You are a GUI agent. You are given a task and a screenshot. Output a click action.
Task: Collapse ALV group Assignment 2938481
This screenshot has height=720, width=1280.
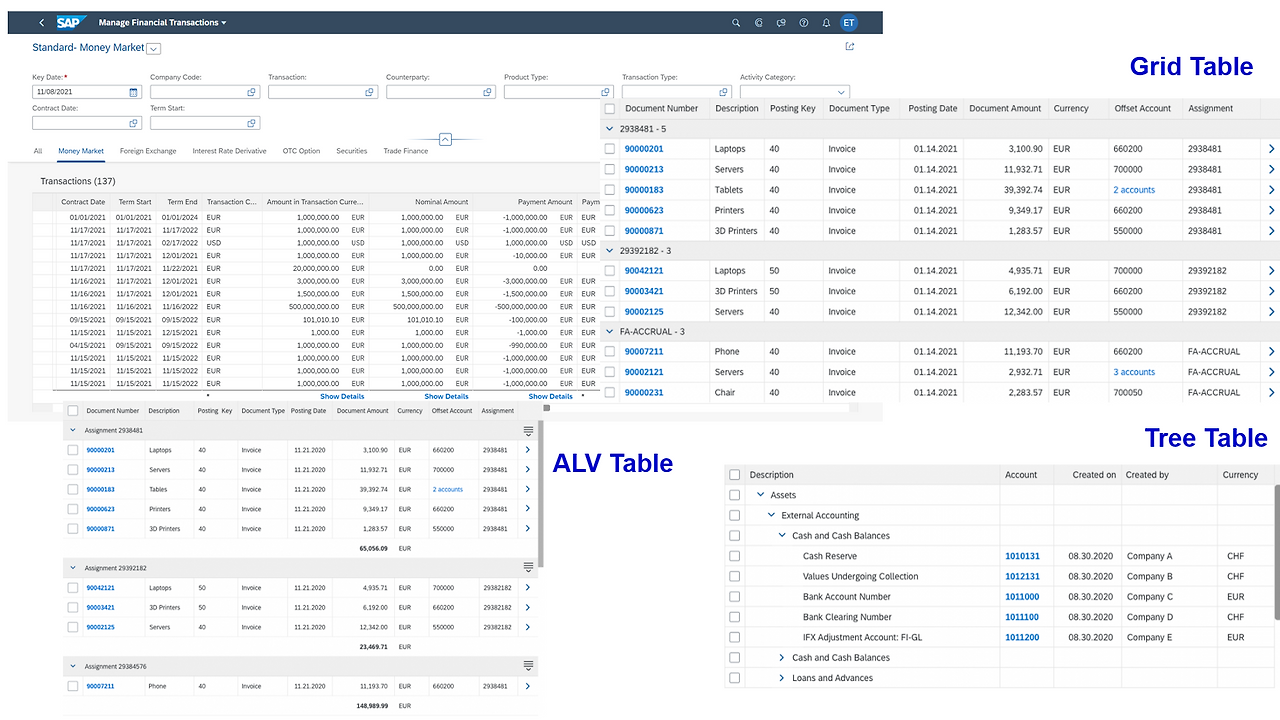[73, 431]
